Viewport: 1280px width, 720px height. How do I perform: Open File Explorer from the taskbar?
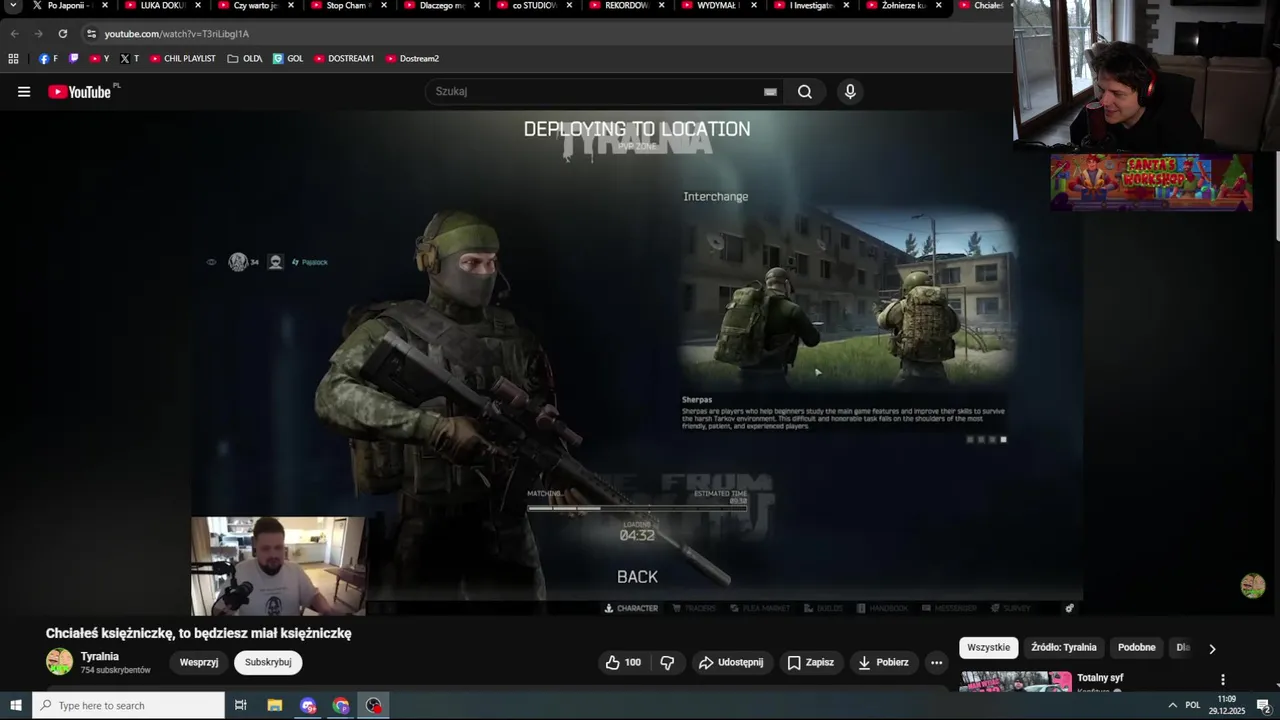click(x=275, y=706)
